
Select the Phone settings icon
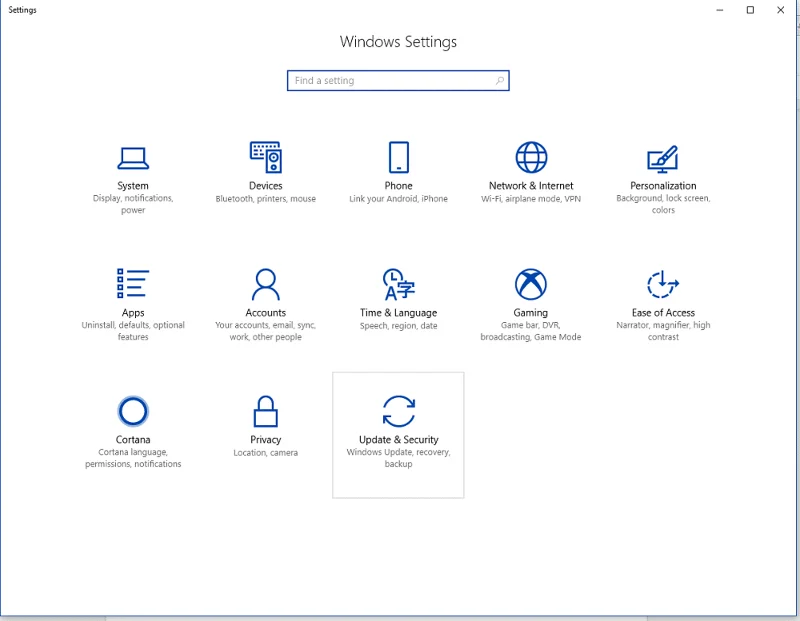(399, 158)
